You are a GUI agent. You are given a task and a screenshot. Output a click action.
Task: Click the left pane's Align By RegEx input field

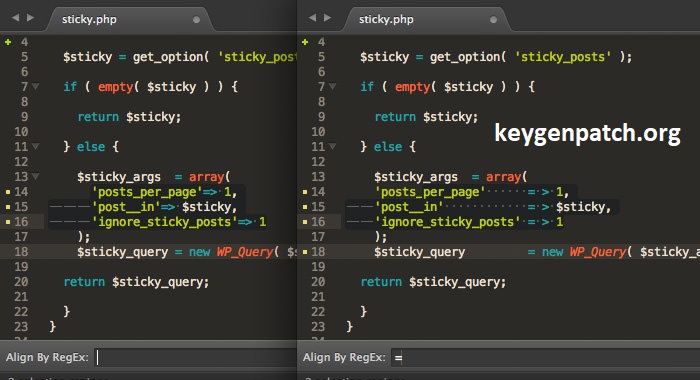(x=196, y=358)
